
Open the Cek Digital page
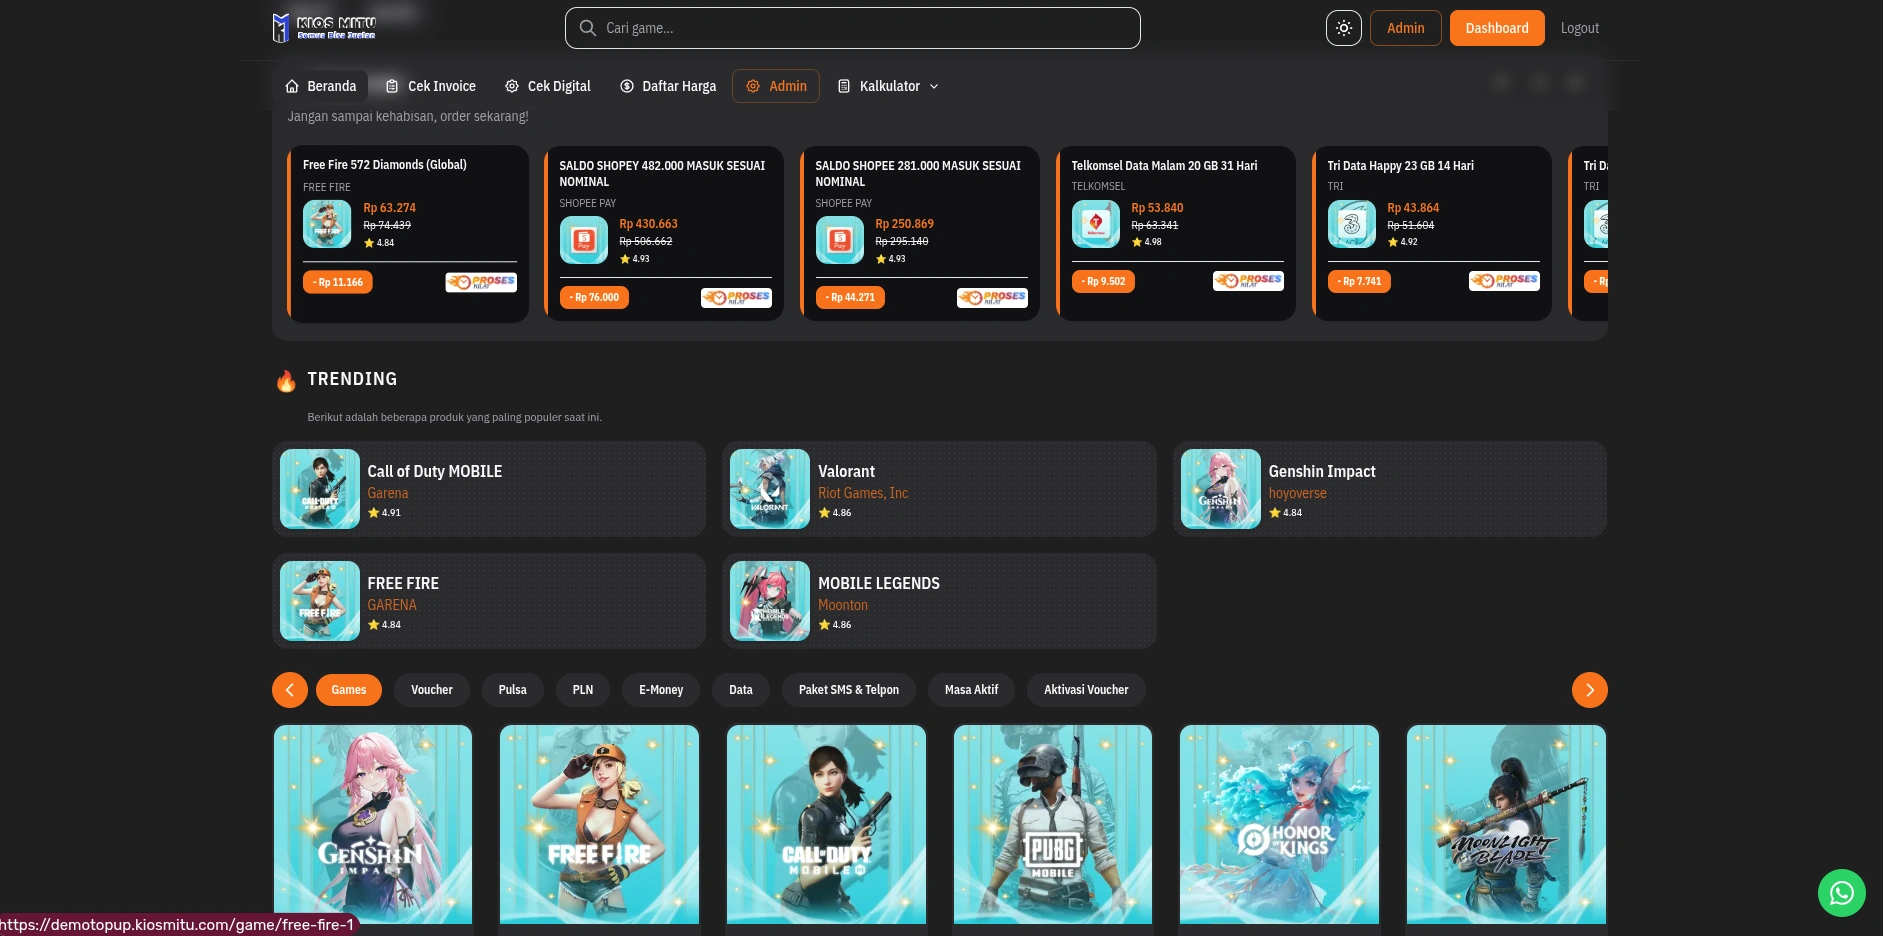pos(548,86)
